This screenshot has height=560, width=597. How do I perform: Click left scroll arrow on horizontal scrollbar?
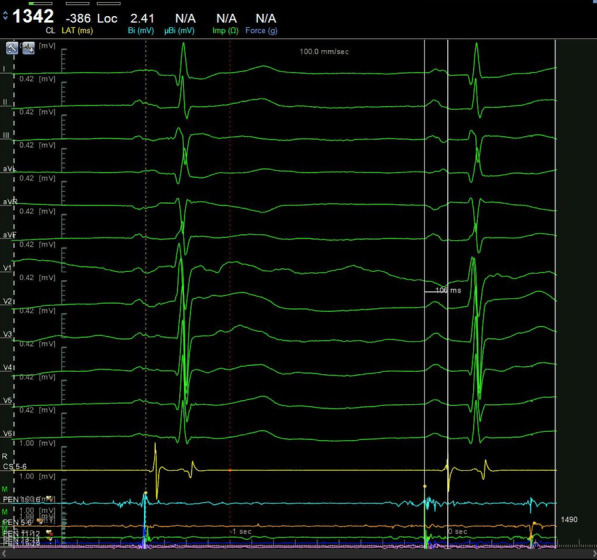pyautogui.click(x=4, y=554)
